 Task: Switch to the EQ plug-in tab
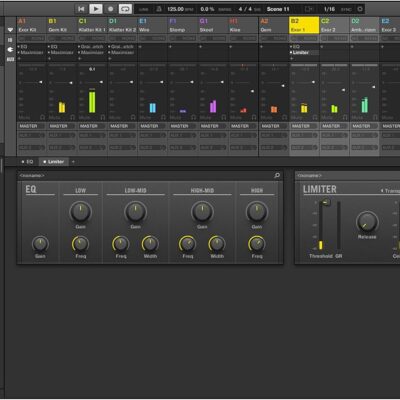(x=28, y=162)
